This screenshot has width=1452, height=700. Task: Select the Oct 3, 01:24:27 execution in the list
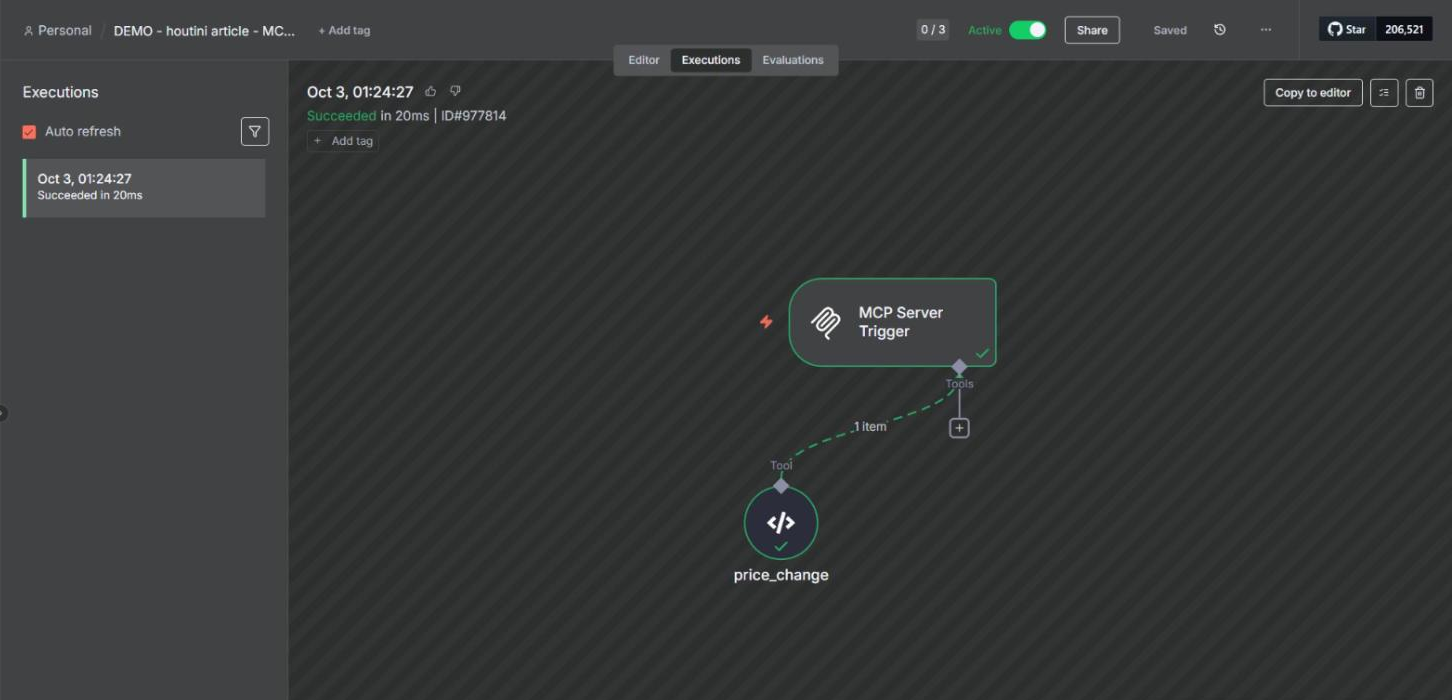(144, 188)
